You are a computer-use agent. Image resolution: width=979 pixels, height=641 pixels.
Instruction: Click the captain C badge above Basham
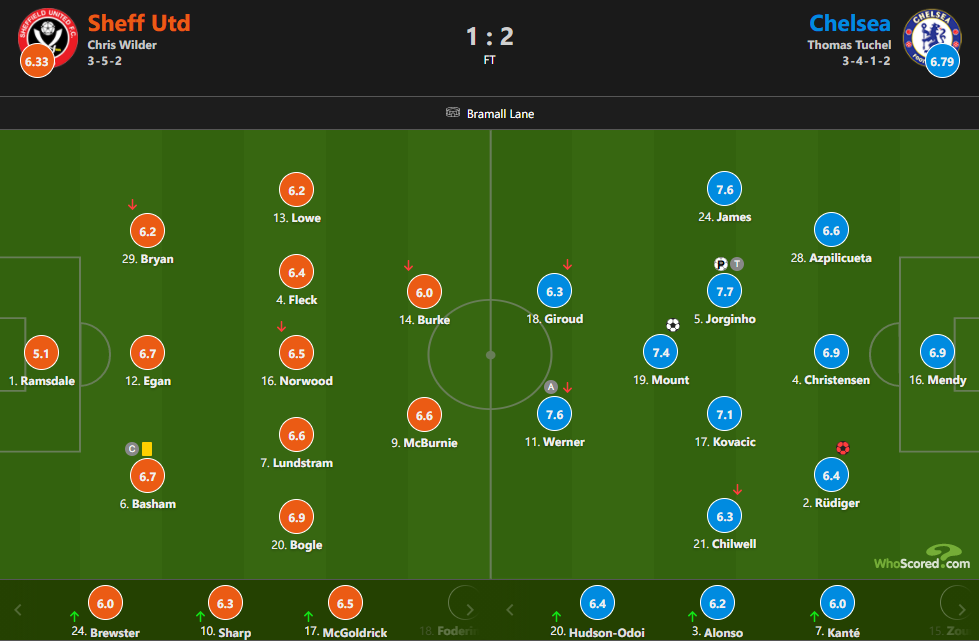pyautogui.click(x=132, y=449)
